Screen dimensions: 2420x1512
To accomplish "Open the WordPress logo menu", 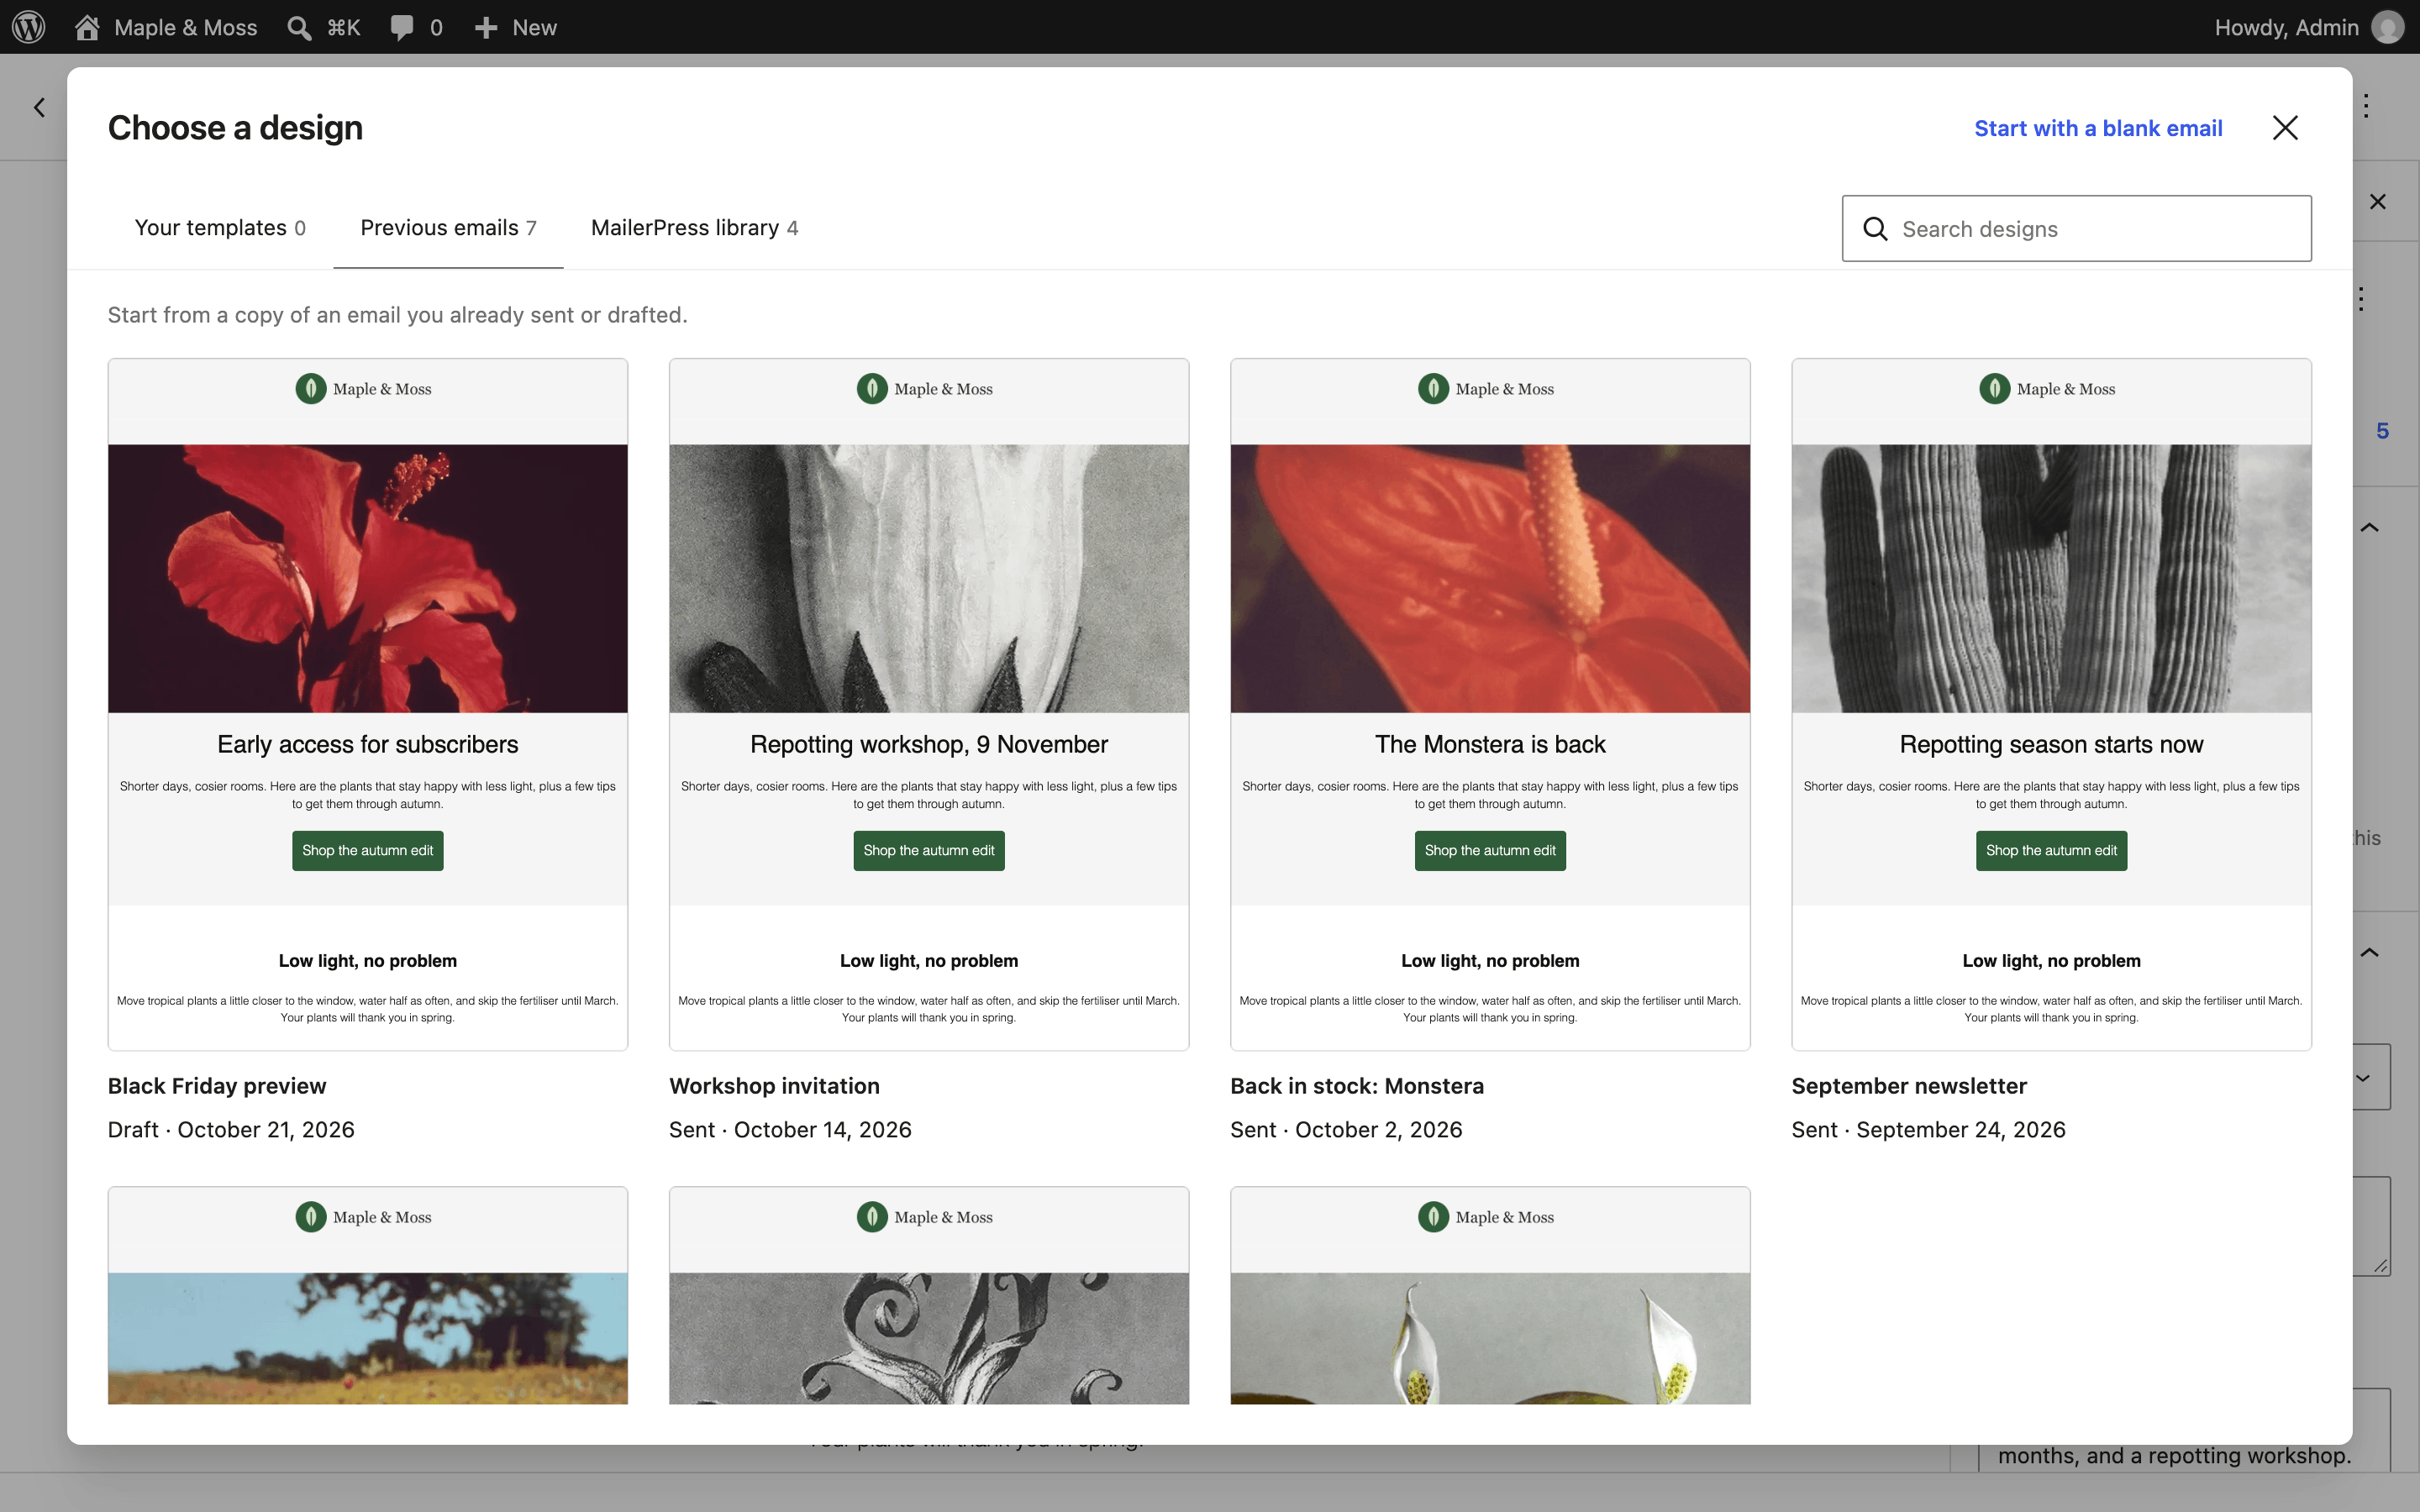I will 29,27.
